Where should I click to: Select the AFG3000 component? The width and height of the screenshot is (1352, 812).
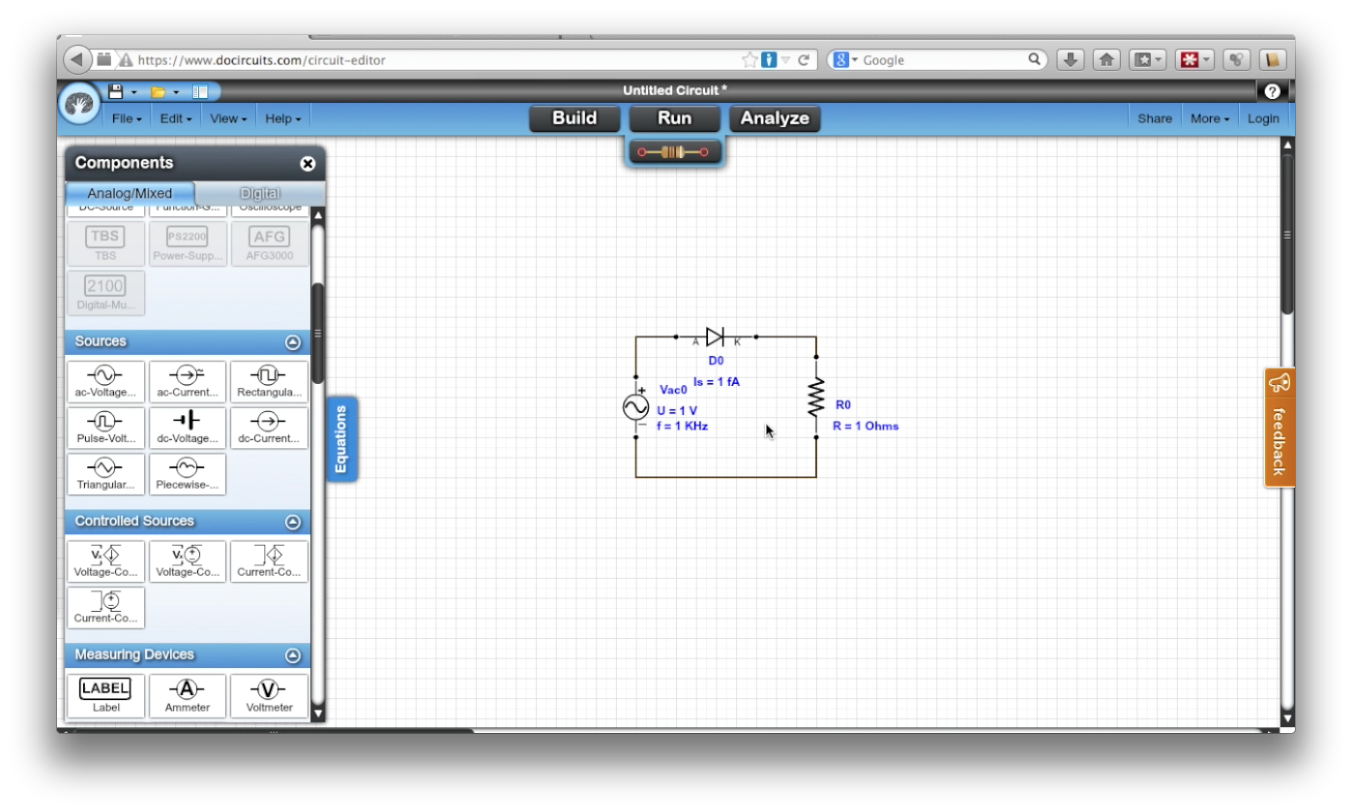point(270,243)
